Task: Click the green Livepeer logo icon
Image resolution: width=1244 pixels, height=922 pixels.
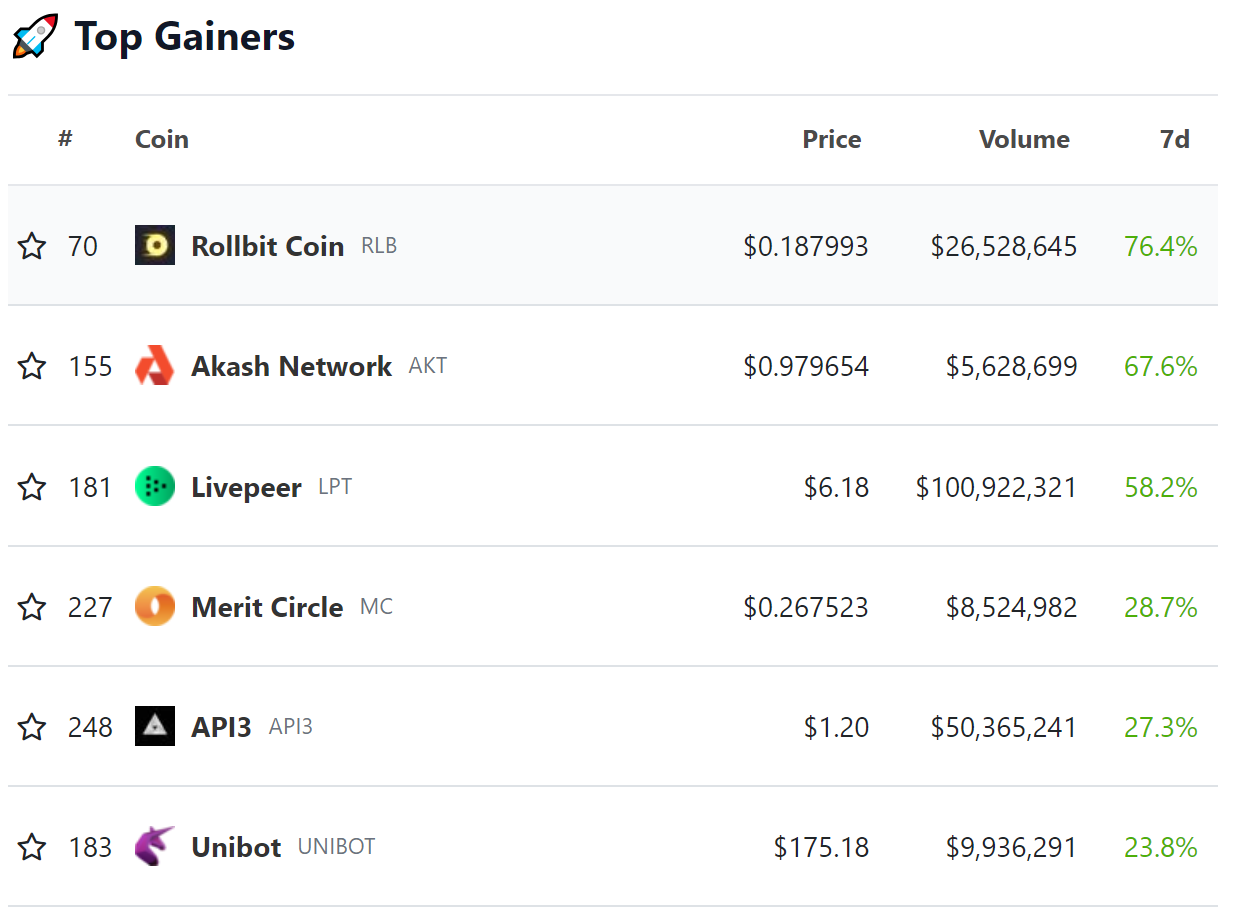Action: point(155,487)
